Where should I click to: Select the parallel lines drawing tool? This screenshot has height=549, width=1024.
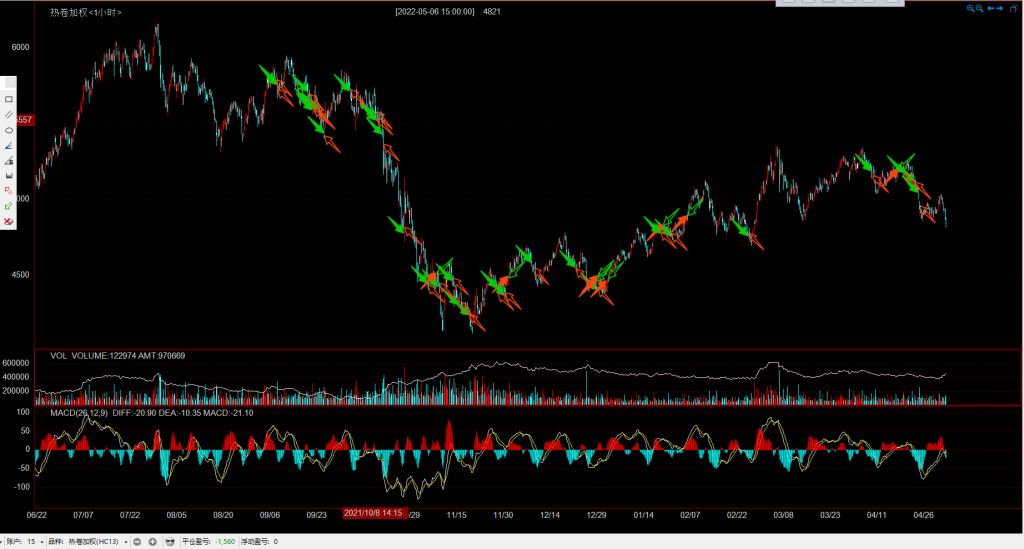tap(9, 114)
